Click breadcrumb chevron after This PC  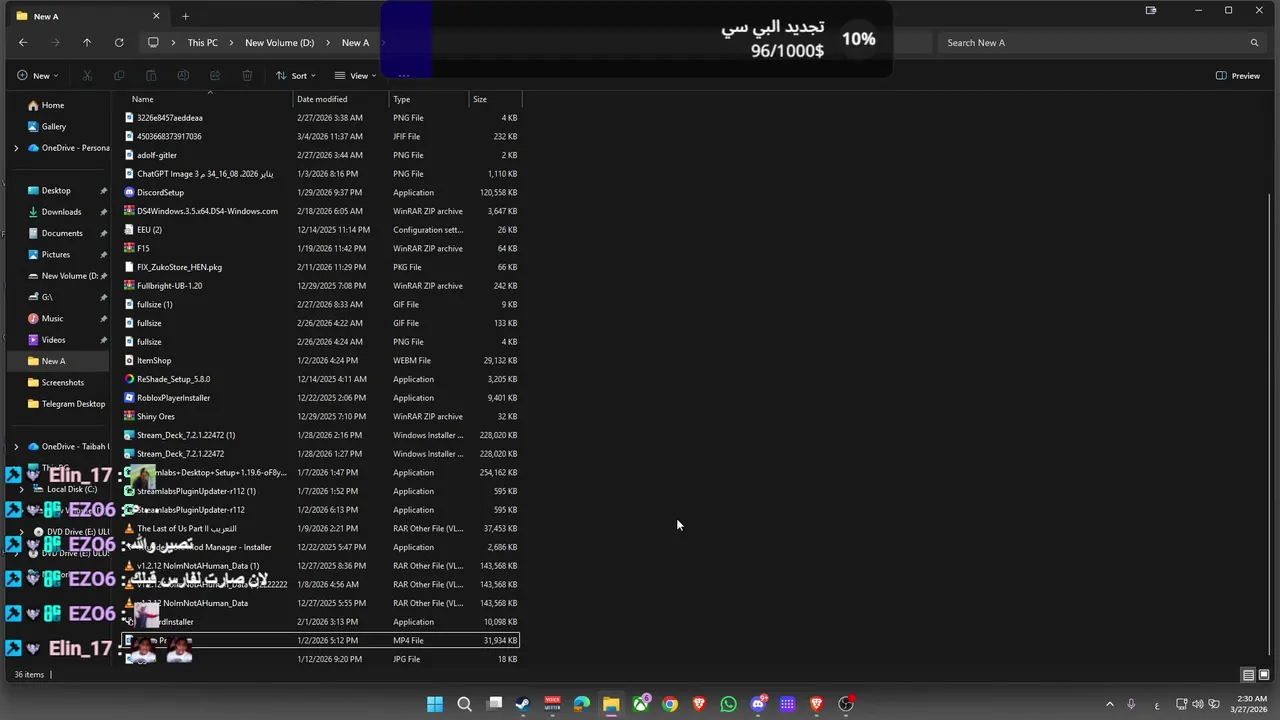click(231, 43)
